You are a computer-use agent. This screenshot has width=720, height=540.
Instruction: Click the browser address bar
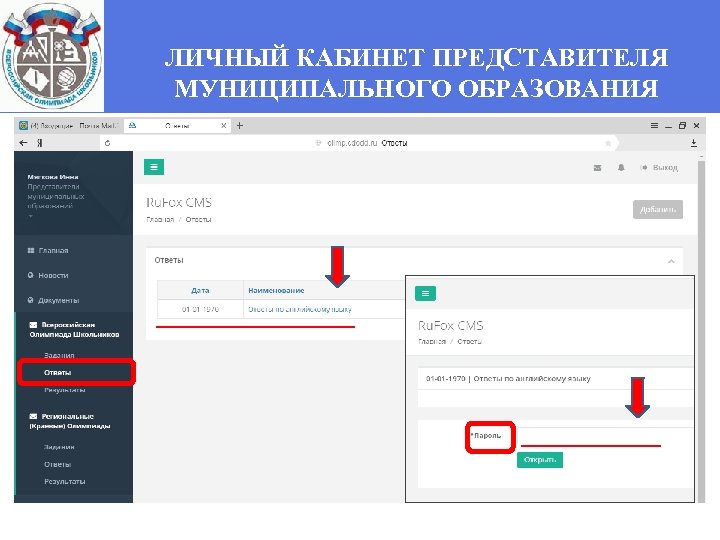tap(358, 143)
